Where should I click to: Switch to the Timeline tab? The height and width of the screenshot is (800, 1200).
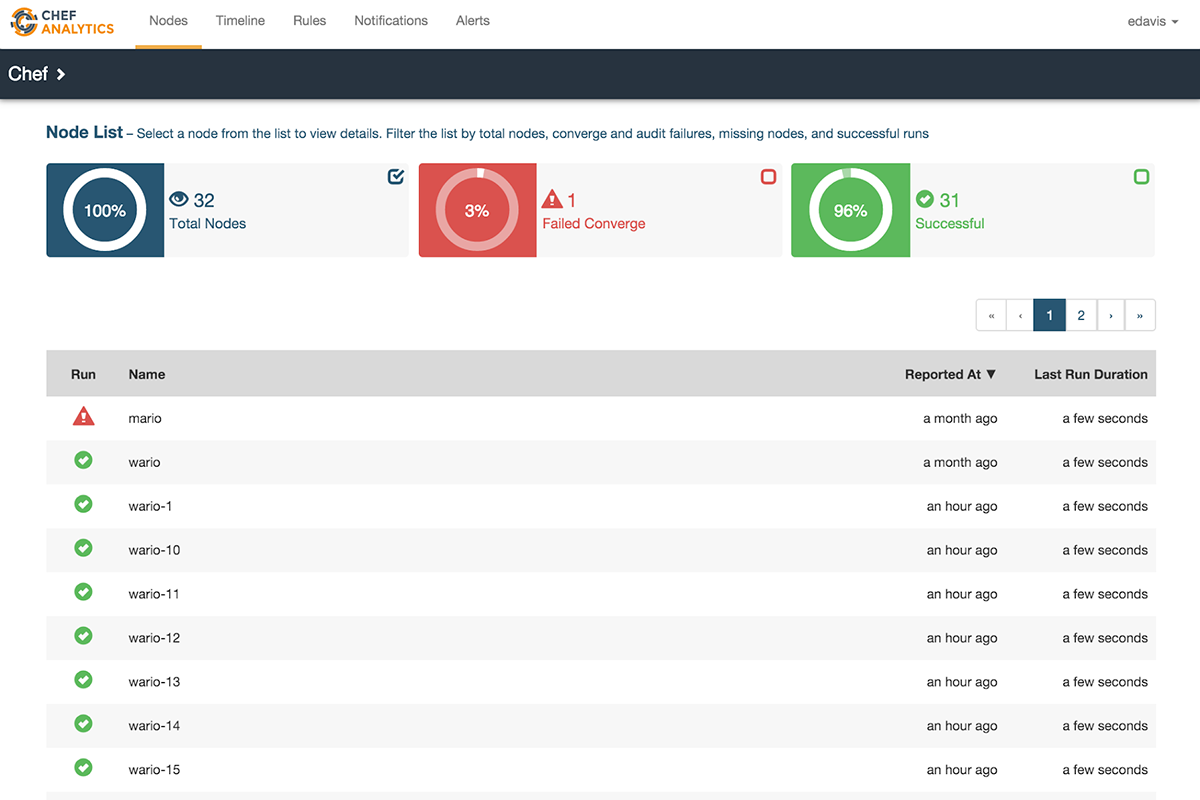pos(240,21)
